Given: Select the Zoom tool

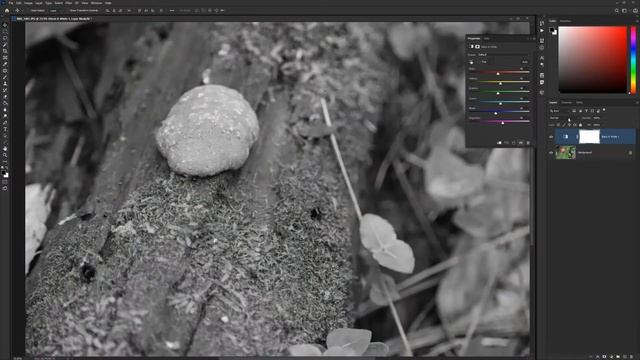Looking at the screenshot, I should [x=5, y=155].
